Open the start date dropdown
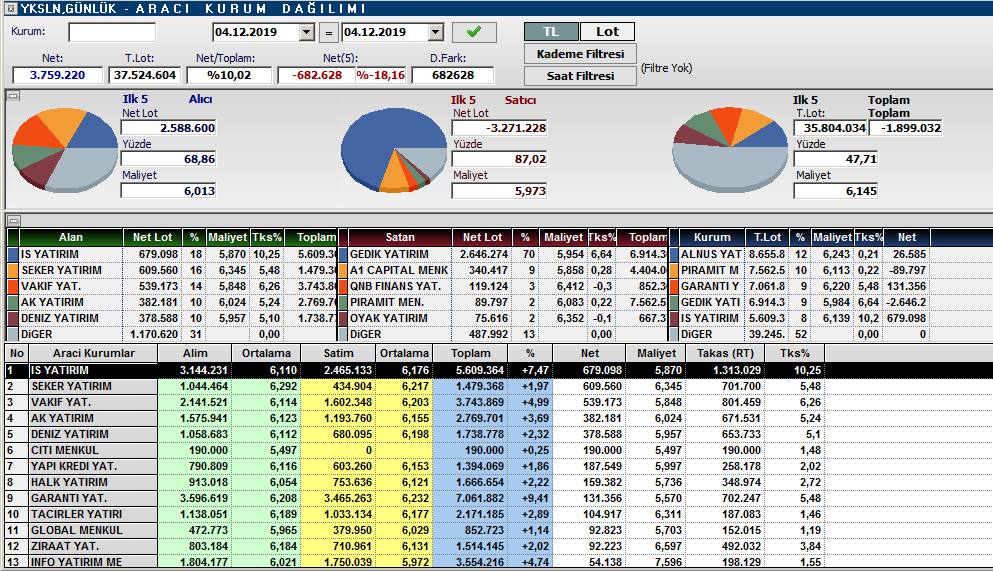Image resolution: width=993 pixels, height=571 pixels. pos(307,32)
